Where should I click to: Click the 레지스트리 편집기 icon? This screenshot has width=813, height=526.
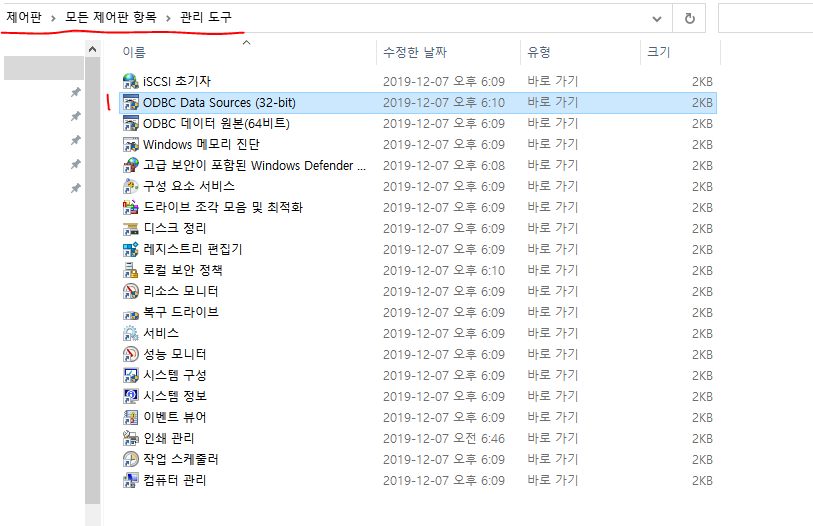tap(131, 250)
